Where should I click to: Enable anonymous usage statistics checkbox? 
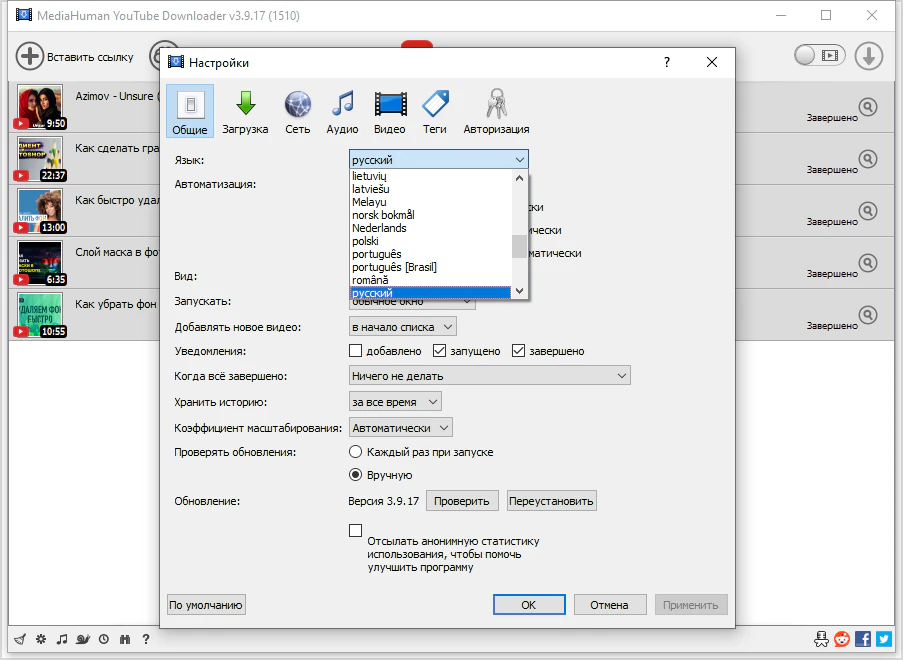point(355,531)
